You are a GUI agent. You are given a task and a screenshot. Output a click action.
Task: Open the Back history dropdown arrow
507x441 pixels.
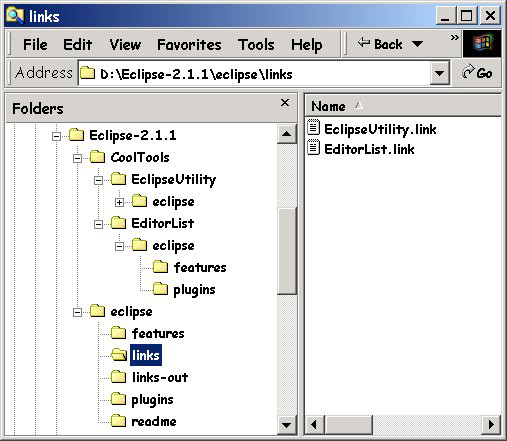pos(417,44)
